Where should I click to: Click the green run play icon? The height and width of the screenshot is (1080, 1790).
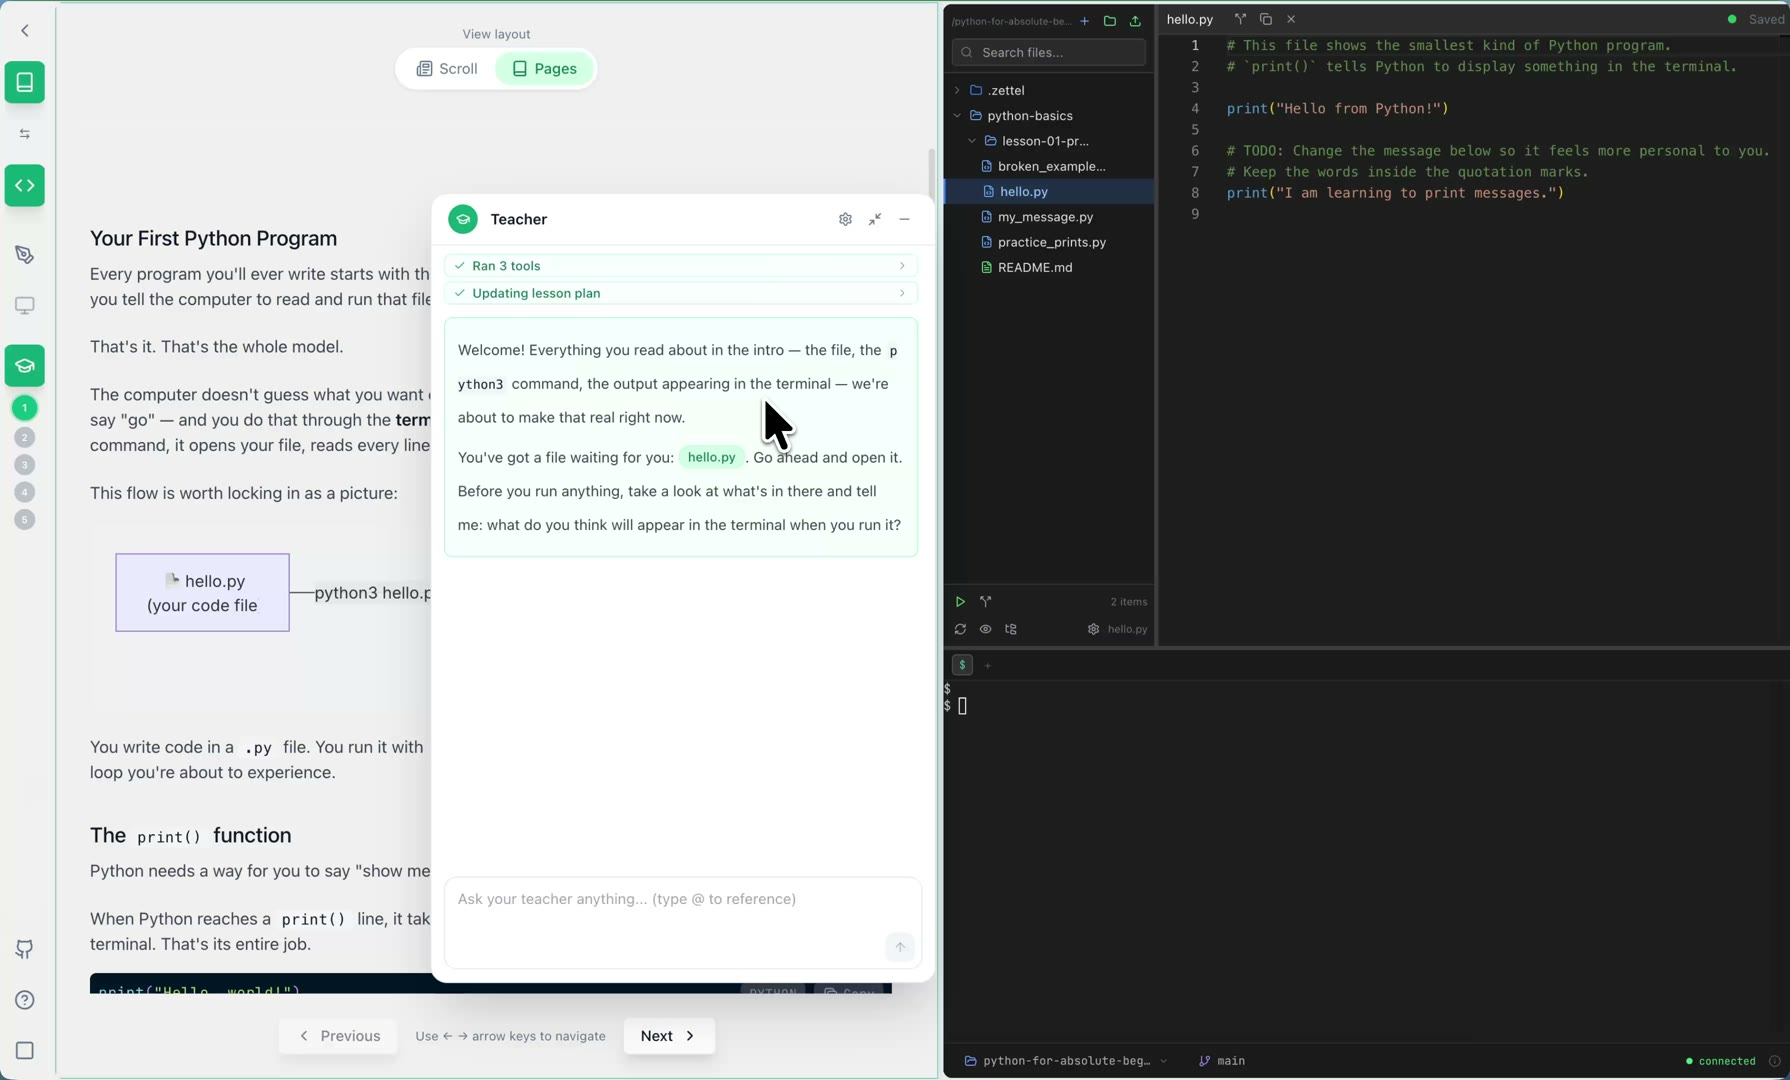click(x=960, y=602)
